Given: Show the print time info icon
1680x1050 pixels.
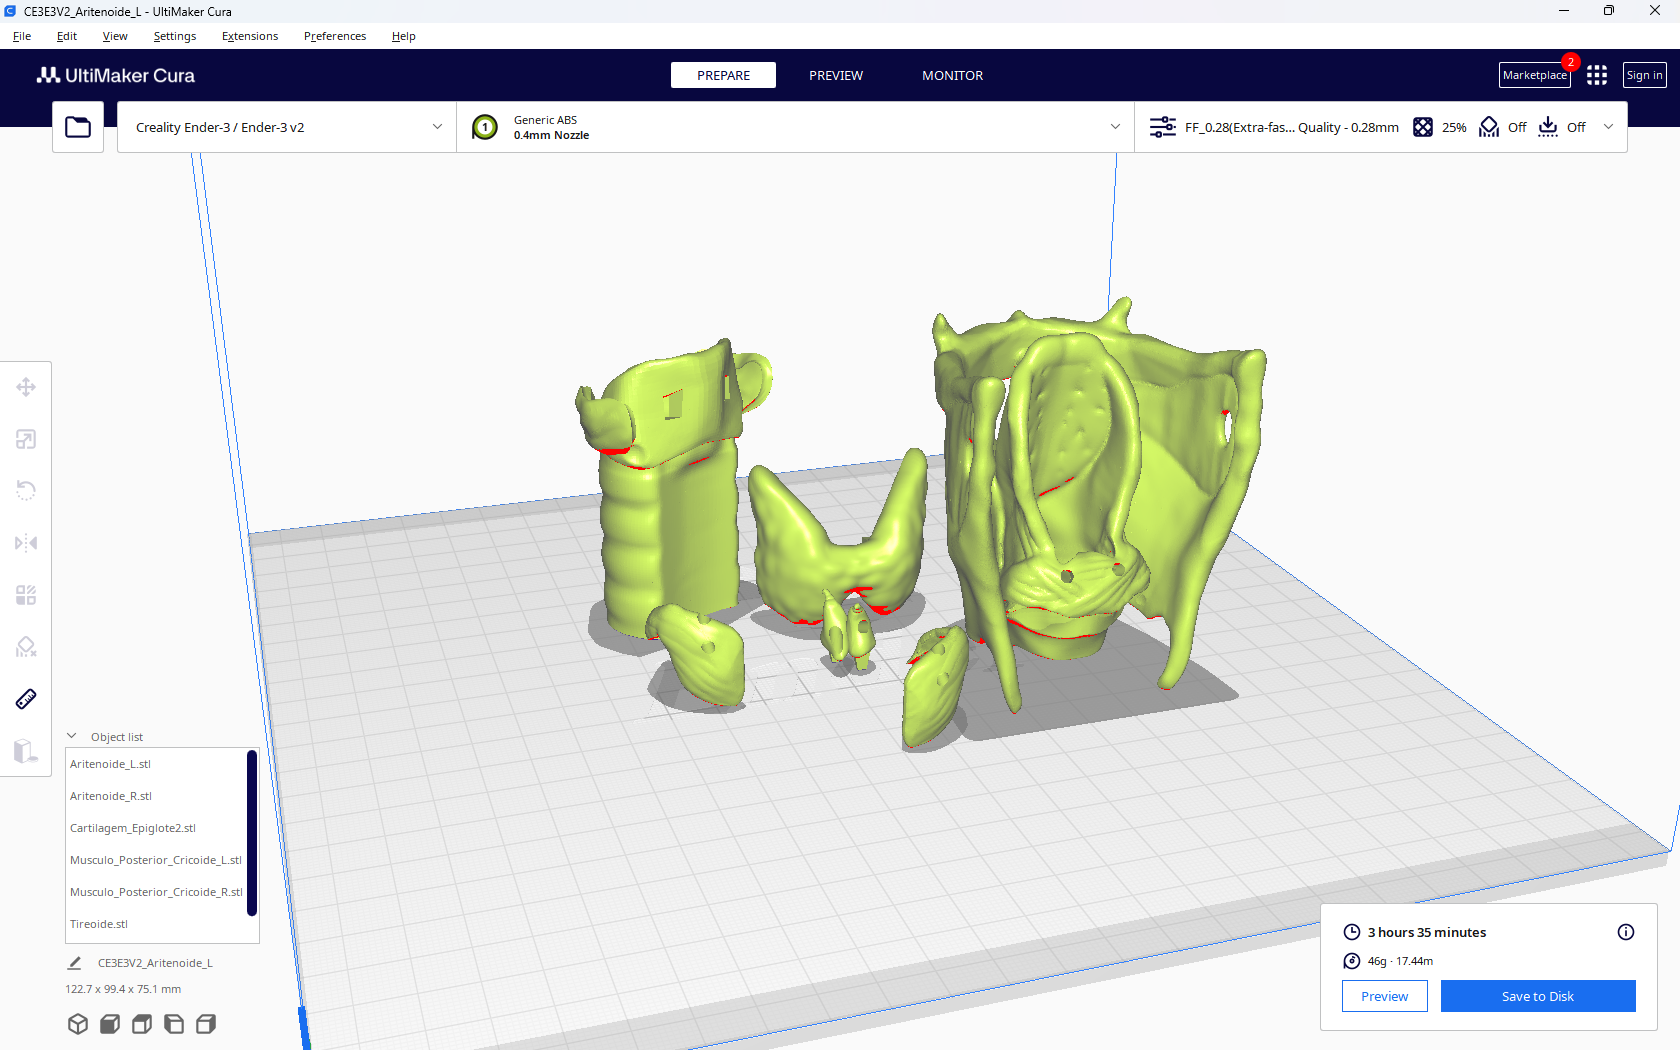Looking at the screenshot, I should (1626, 932).
